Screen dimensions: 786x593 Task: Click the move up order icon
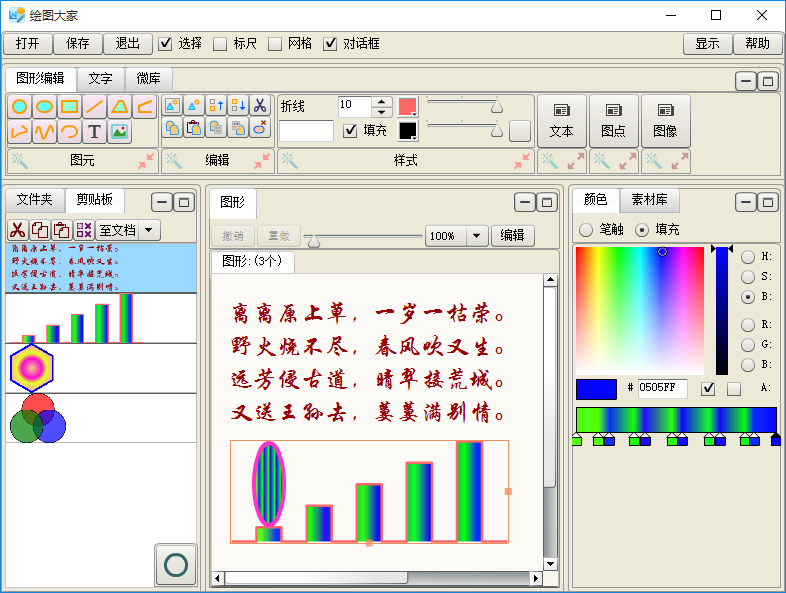tap(216, 105)
